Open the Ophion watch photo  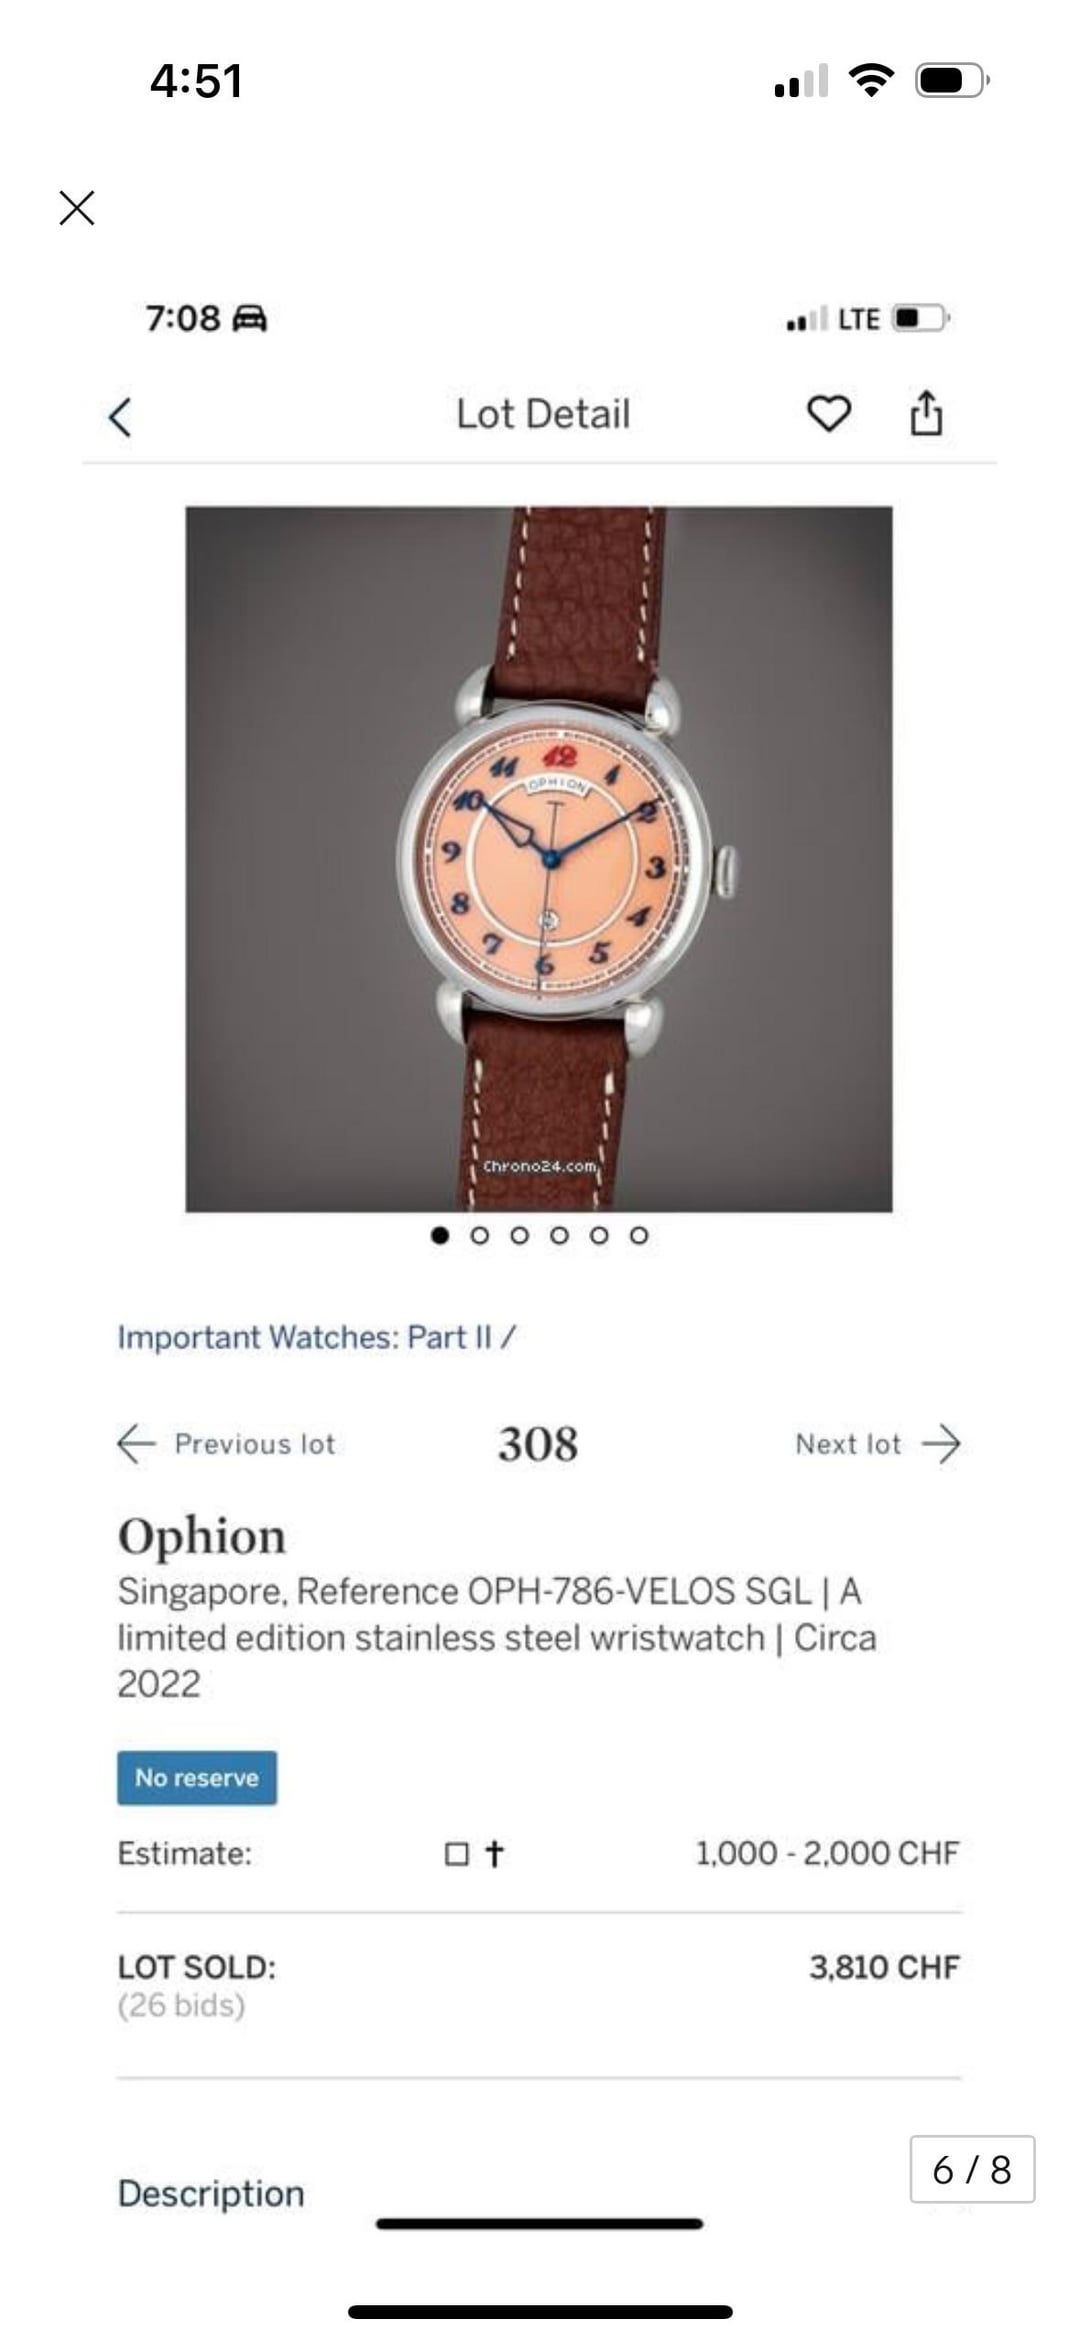(x=539, y=859)
